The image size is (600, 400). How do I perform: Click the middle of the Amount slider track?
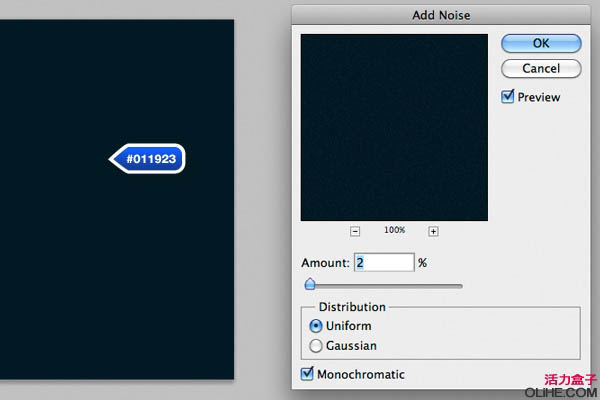click(385, 286)
